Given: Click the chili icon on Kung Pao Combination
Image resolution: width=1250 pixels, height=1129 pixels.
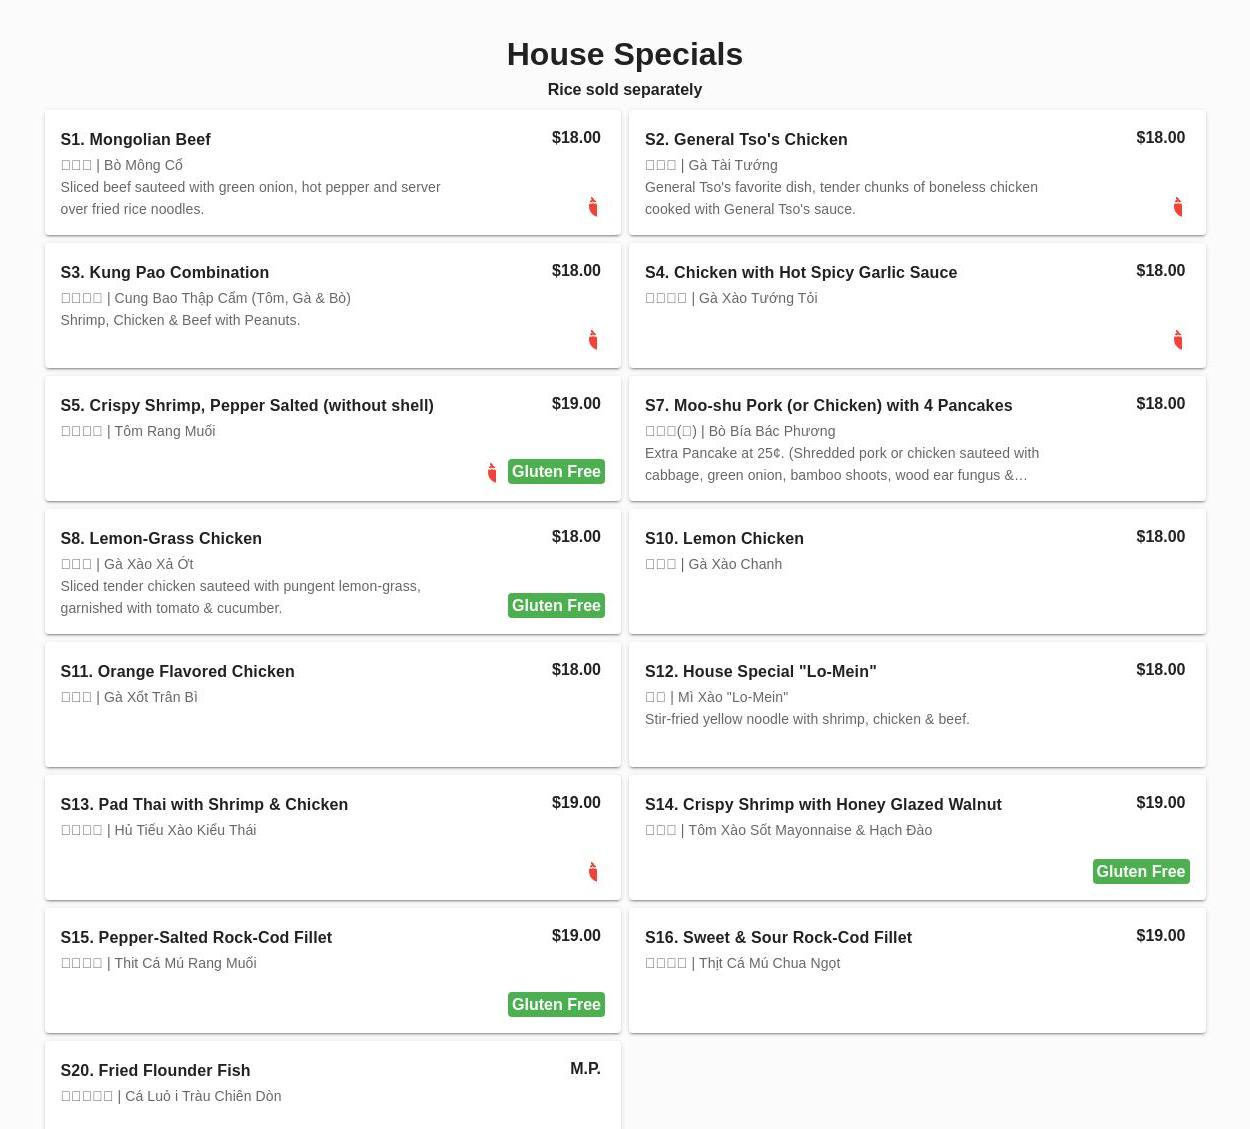Looking at the screenshot, I should click(593, 340).
